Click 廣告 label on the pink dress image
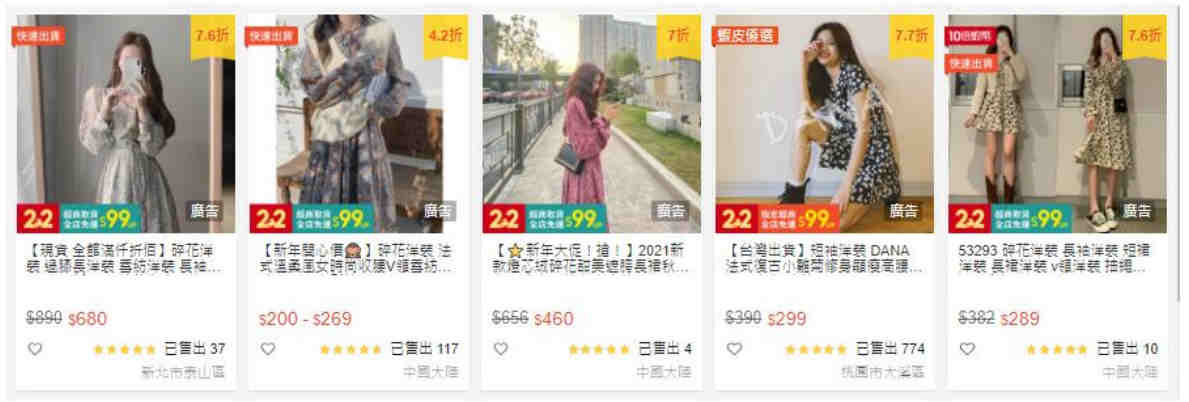The width and height of the screenshot is (1189, 402). [669, 211]
